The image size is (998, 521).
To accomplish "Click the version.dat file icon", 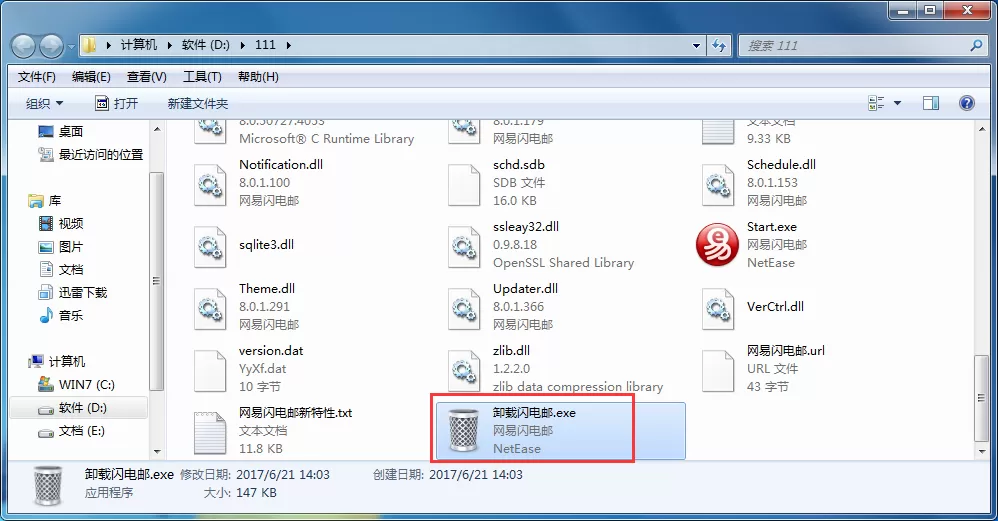I will click(210, 370).
